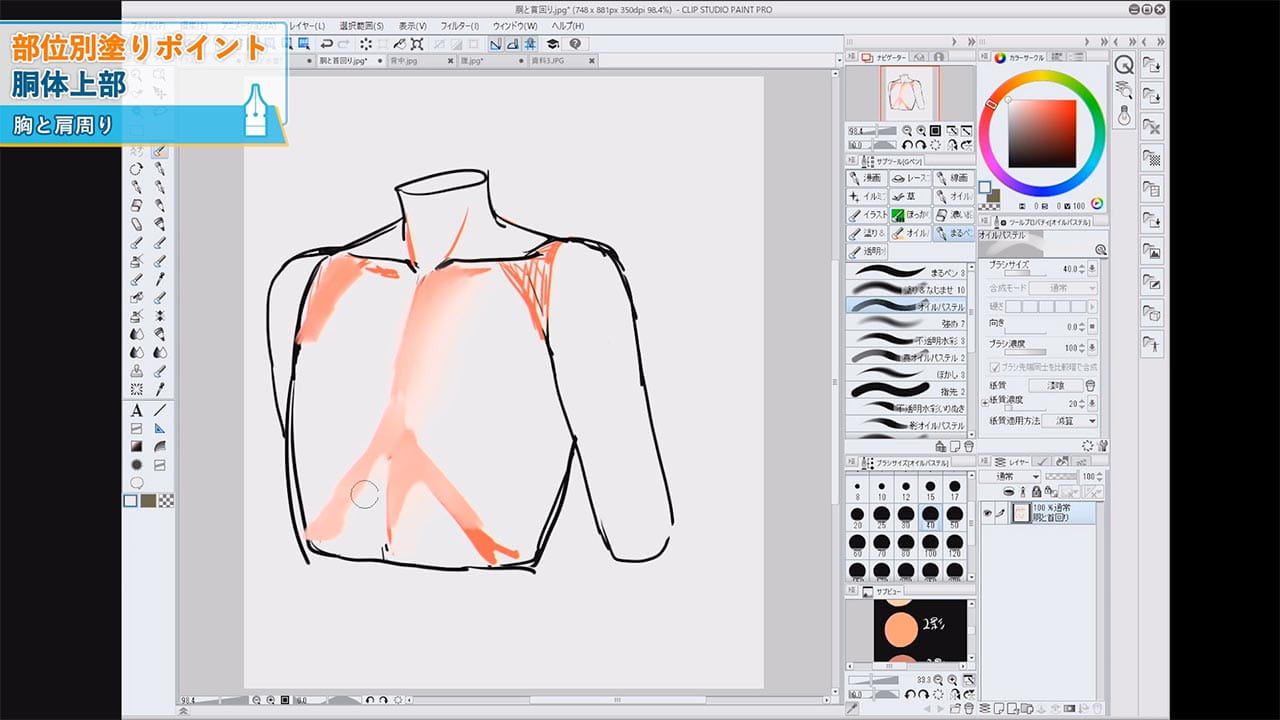Toggle visibility of 胴と首回り layer
1280x720 pixels.
tap(987, 512)
